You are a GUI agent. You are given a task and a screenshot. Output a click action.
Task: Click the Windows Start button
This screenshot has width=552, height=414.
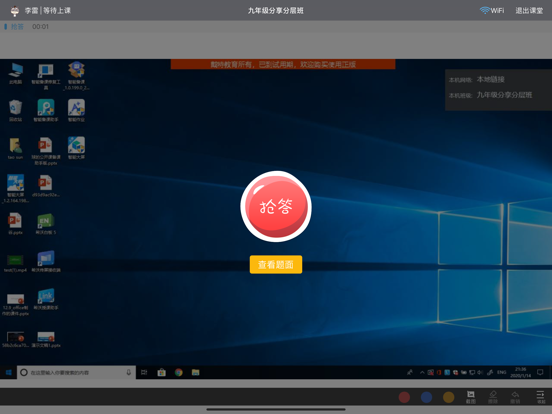(x=8, y=372)
